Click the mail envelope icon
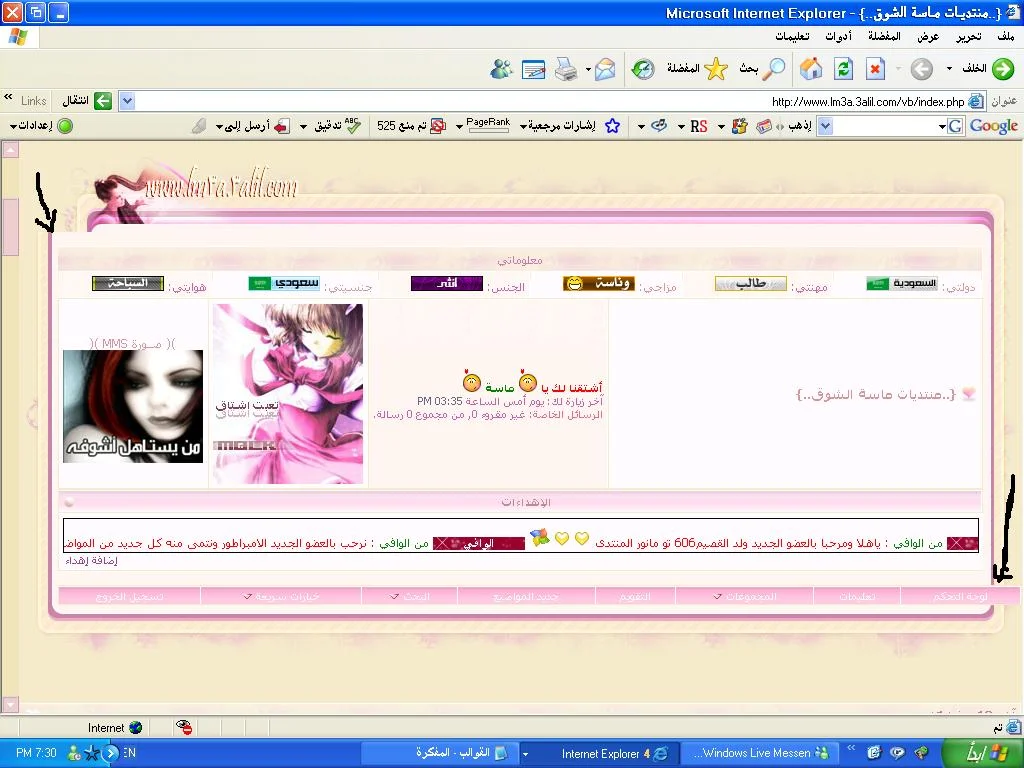Viewport: 1024px width, 768px height. coord(605,69)
